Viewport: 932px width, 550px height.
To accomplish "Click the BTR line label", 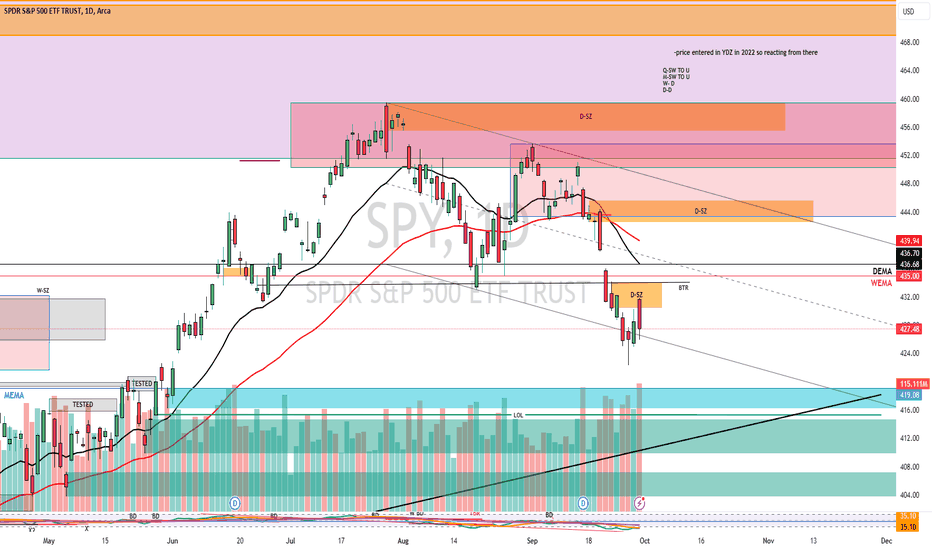I will pyautogui.click(x=684, y=288).
